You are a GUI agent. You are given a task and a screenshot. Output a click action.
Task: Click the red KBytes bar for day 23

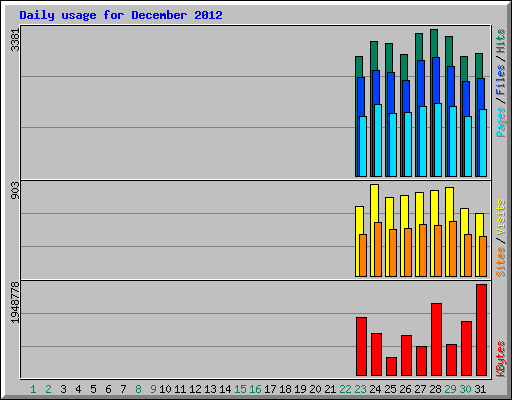pyautogui.click(x=361, y=347)
